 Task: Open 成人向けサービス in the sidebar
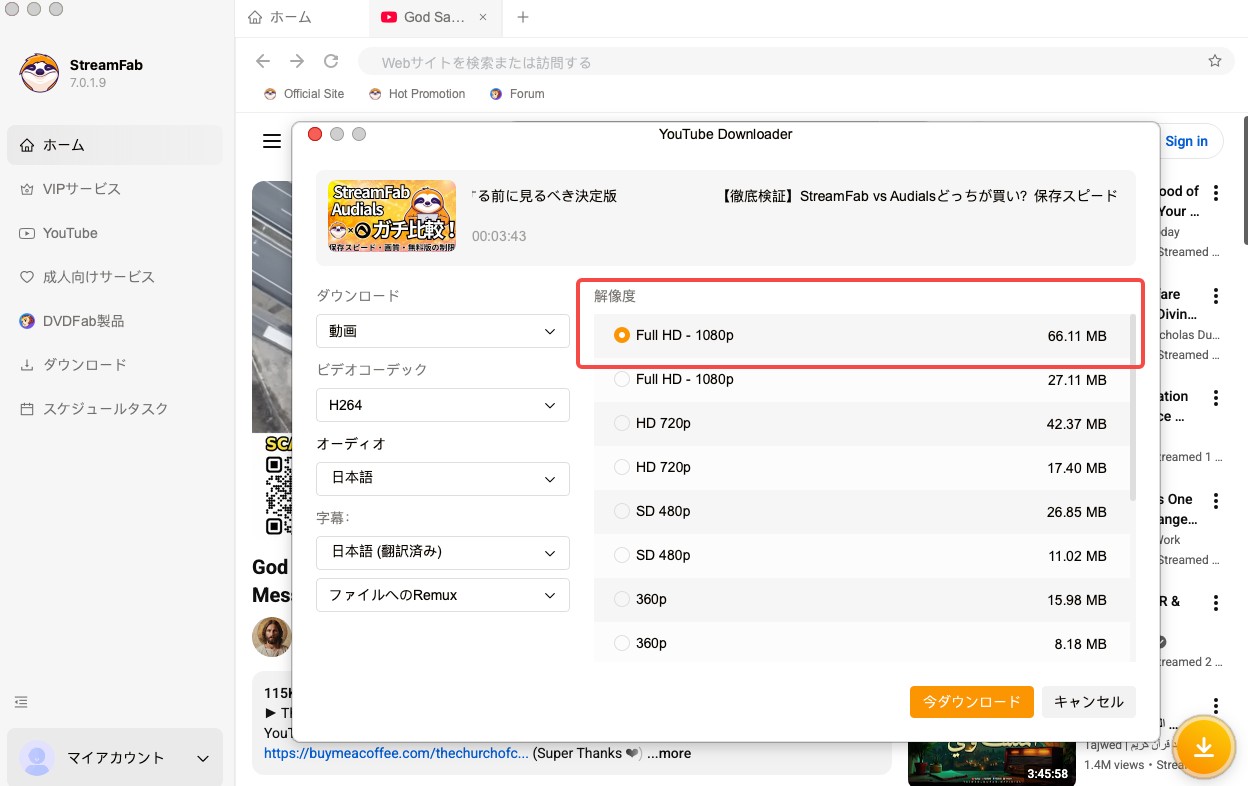point(115,277)
